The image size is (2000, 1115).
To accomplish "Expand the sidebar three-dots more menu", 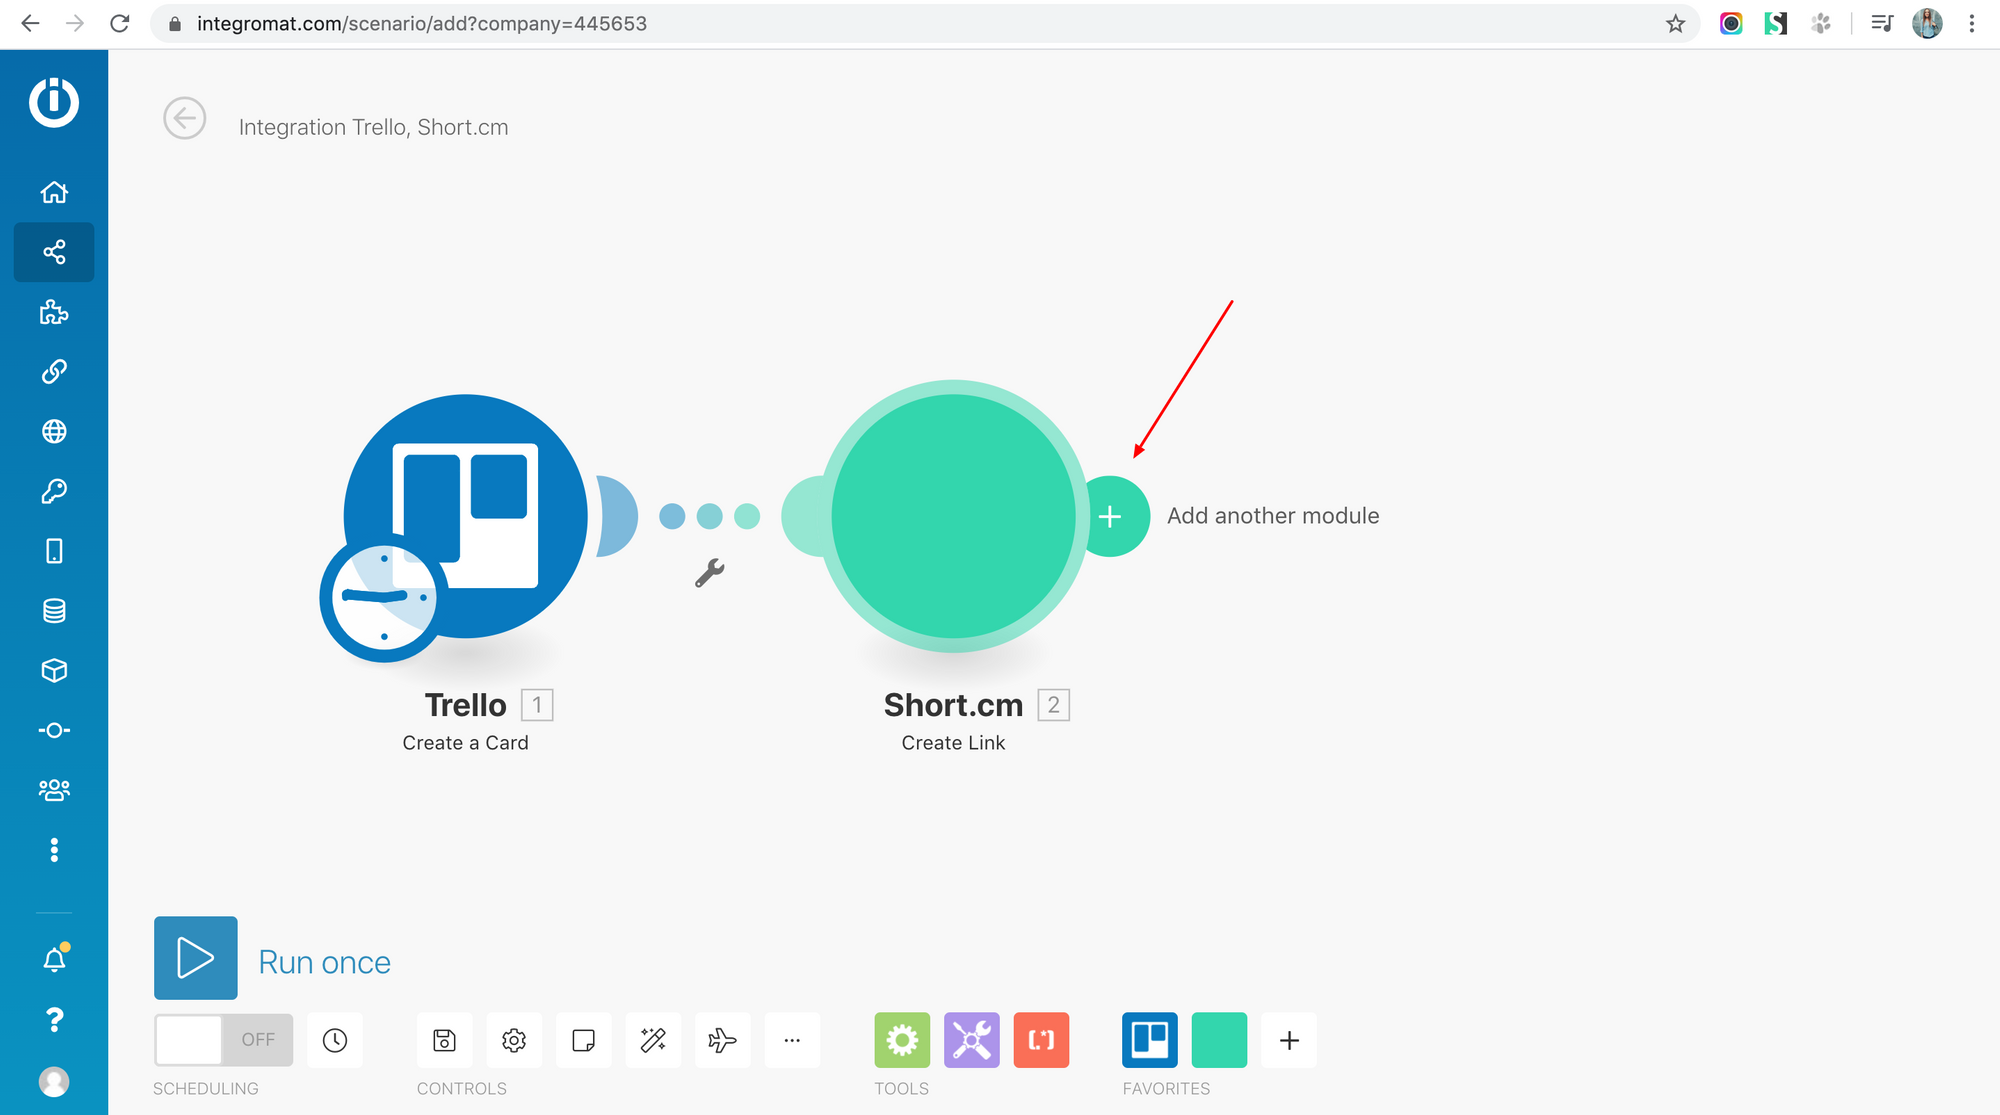I will (54, 850).
